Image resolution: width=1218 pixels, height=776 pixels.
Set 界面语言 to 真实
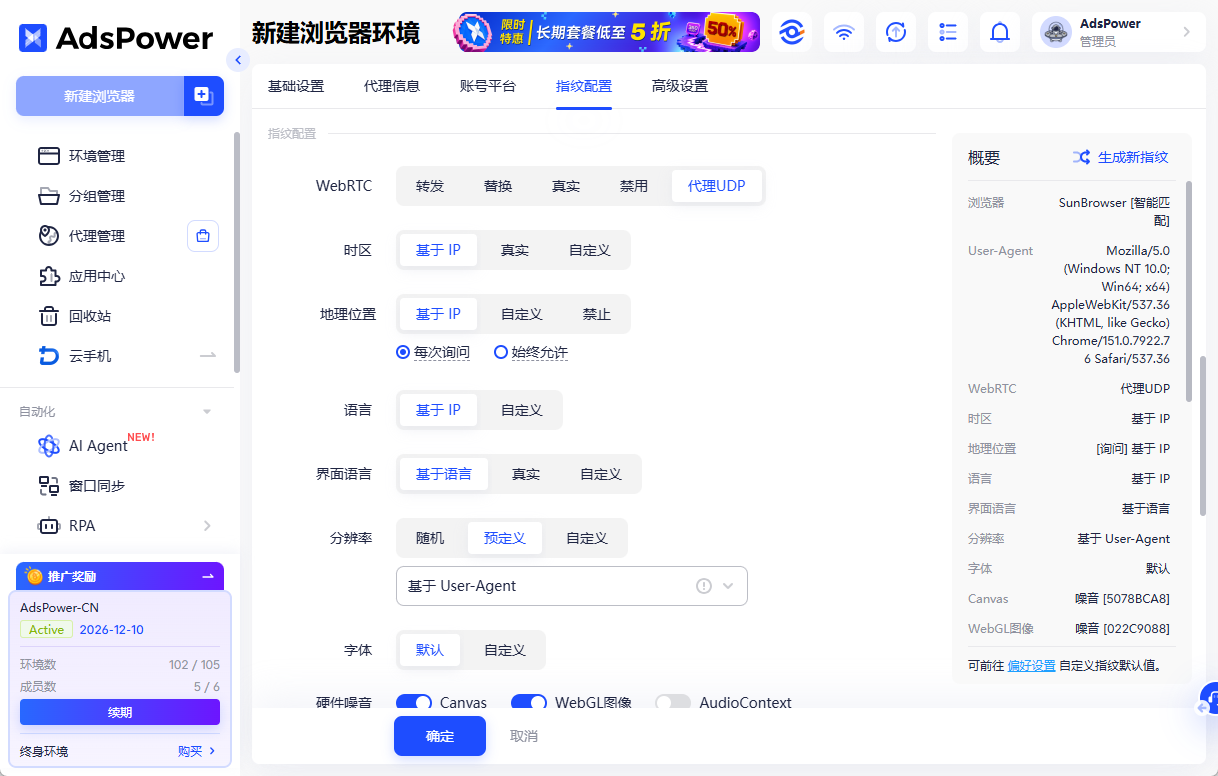pyautogui.click(x=526, y=474)
